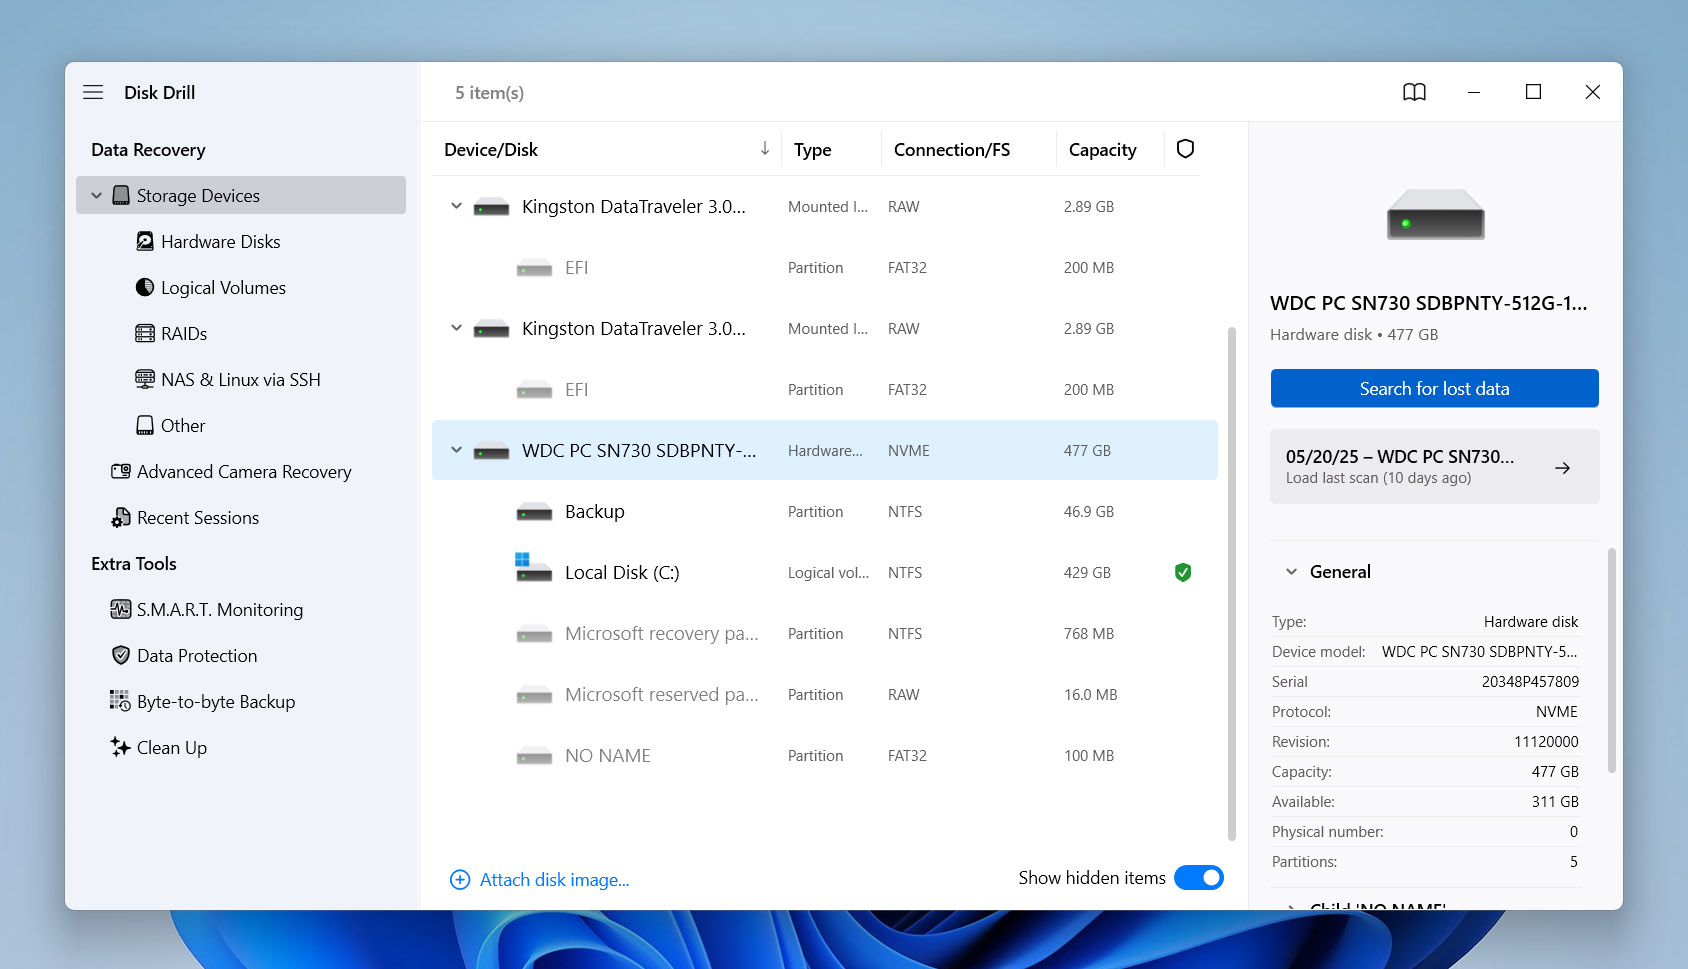Click the Clean Up sparkle icon
Screen dimensions: 1688x969
[x=120, y=747]
